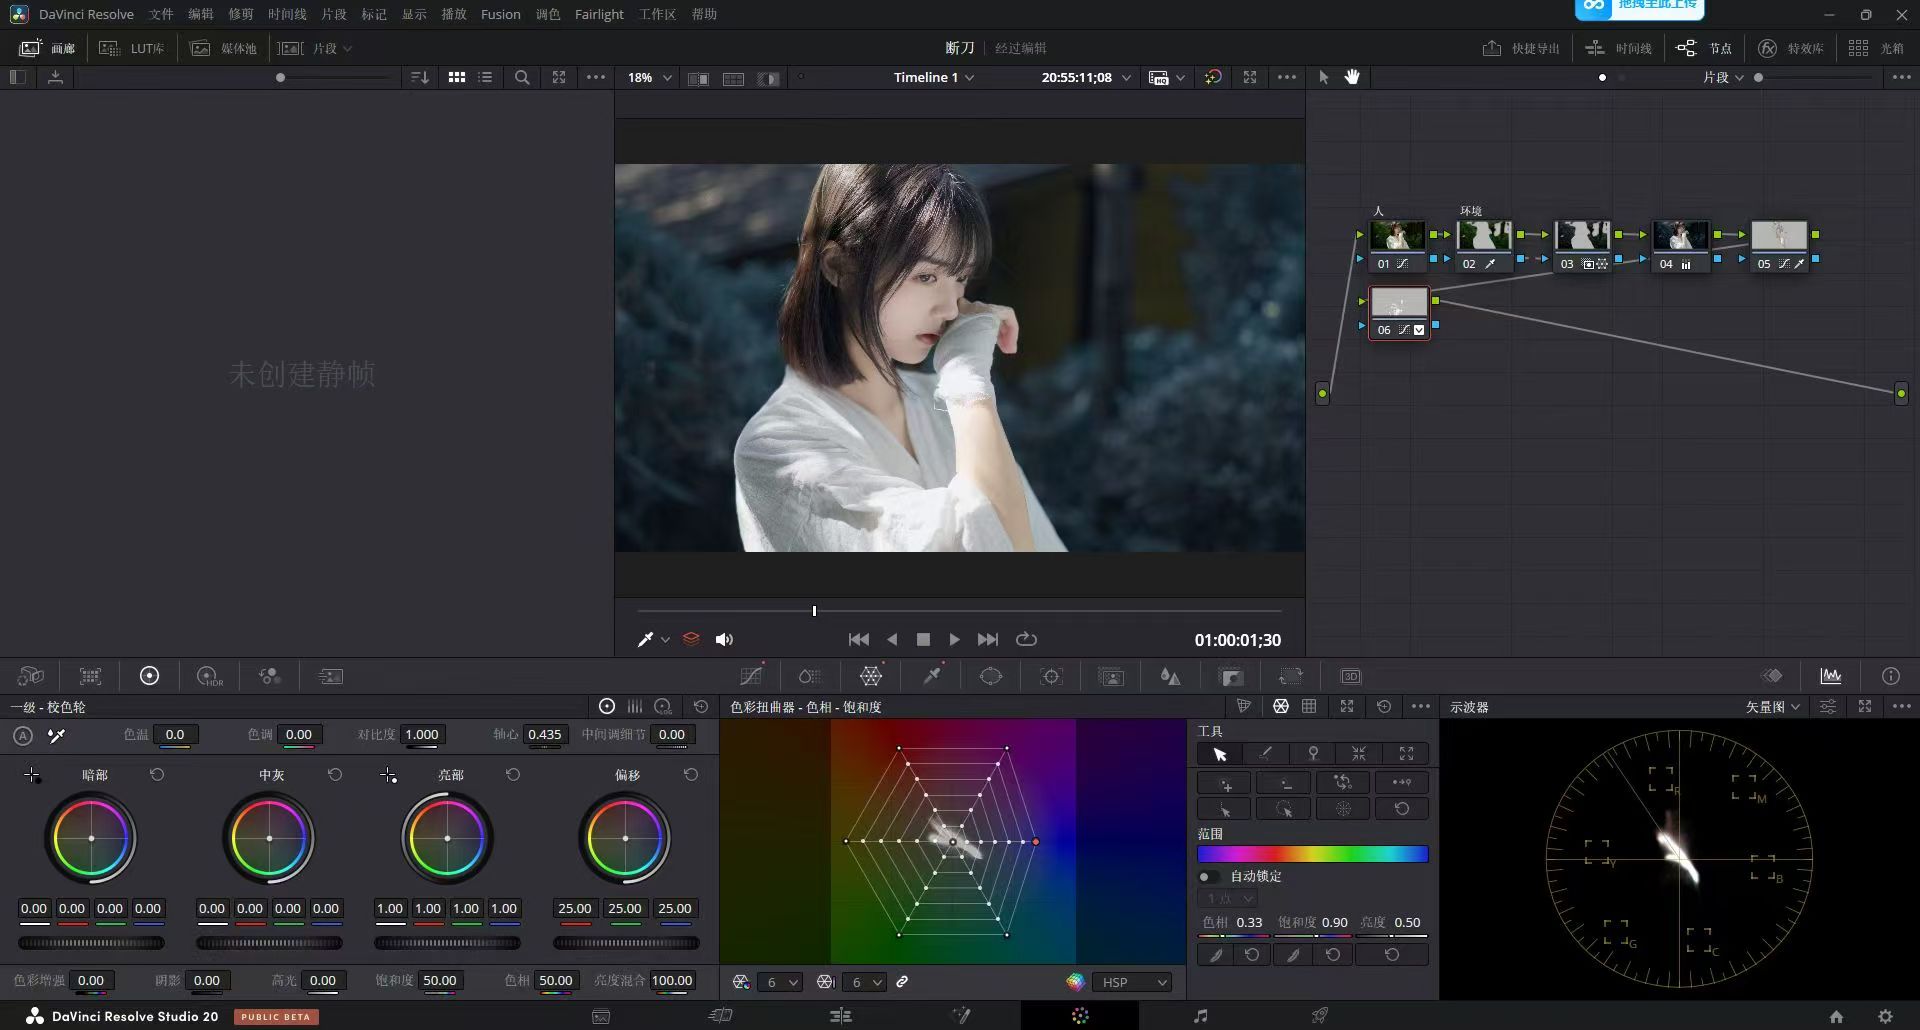Enable loop playback in viewer
Image resolution: width=1920 pixels, height=1030 pixels.
click(x=1026, y=640)
